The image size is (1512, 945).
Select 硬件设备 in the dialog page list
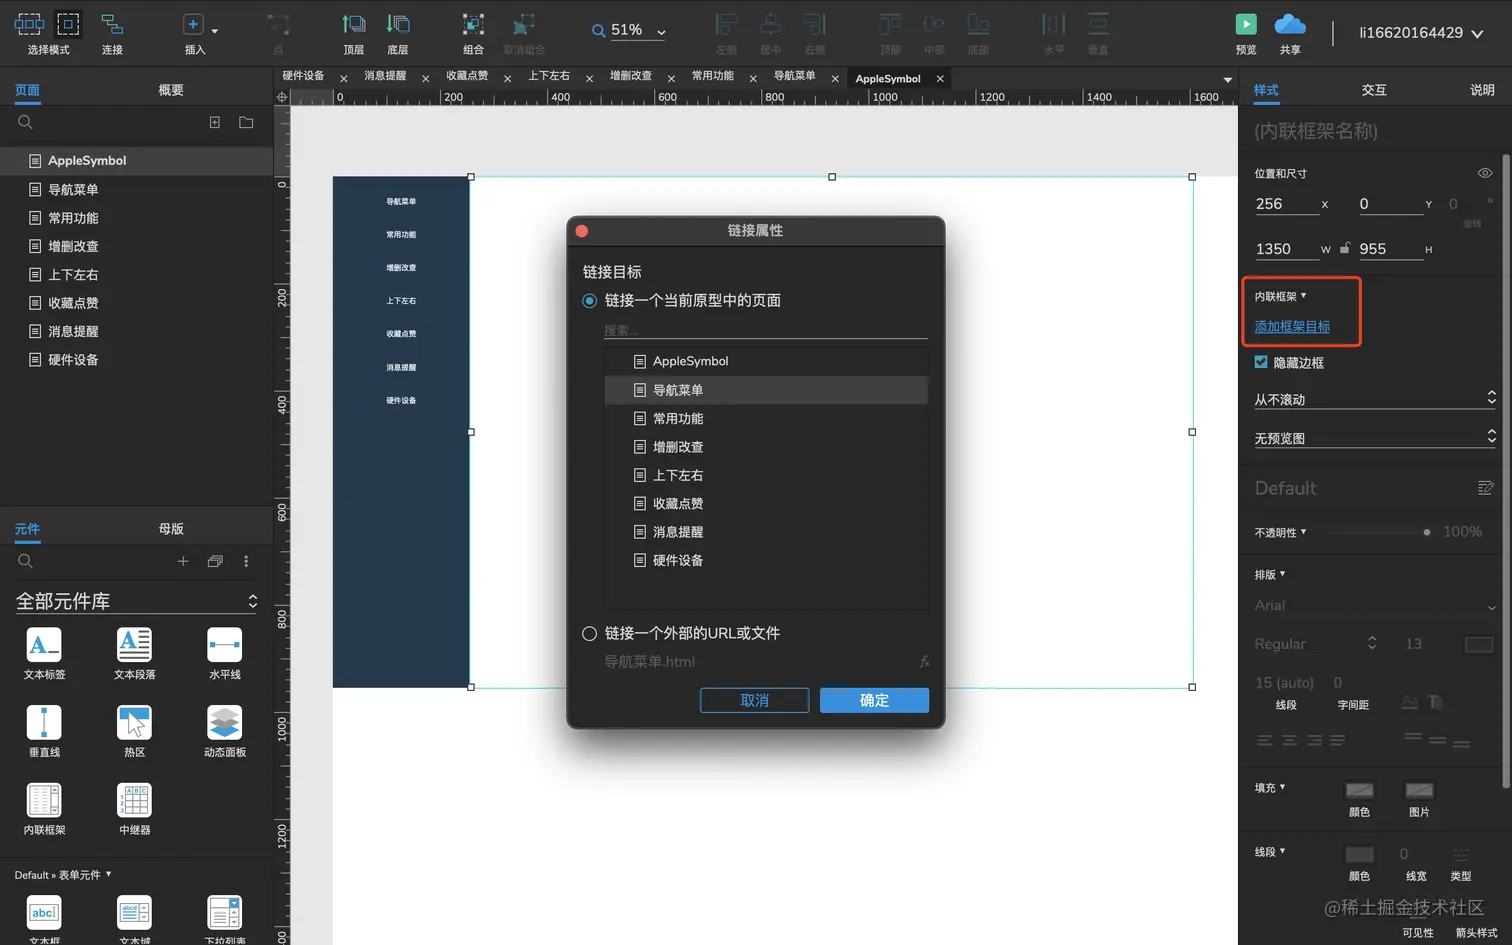pyautogui.click(x=766, y=561)
